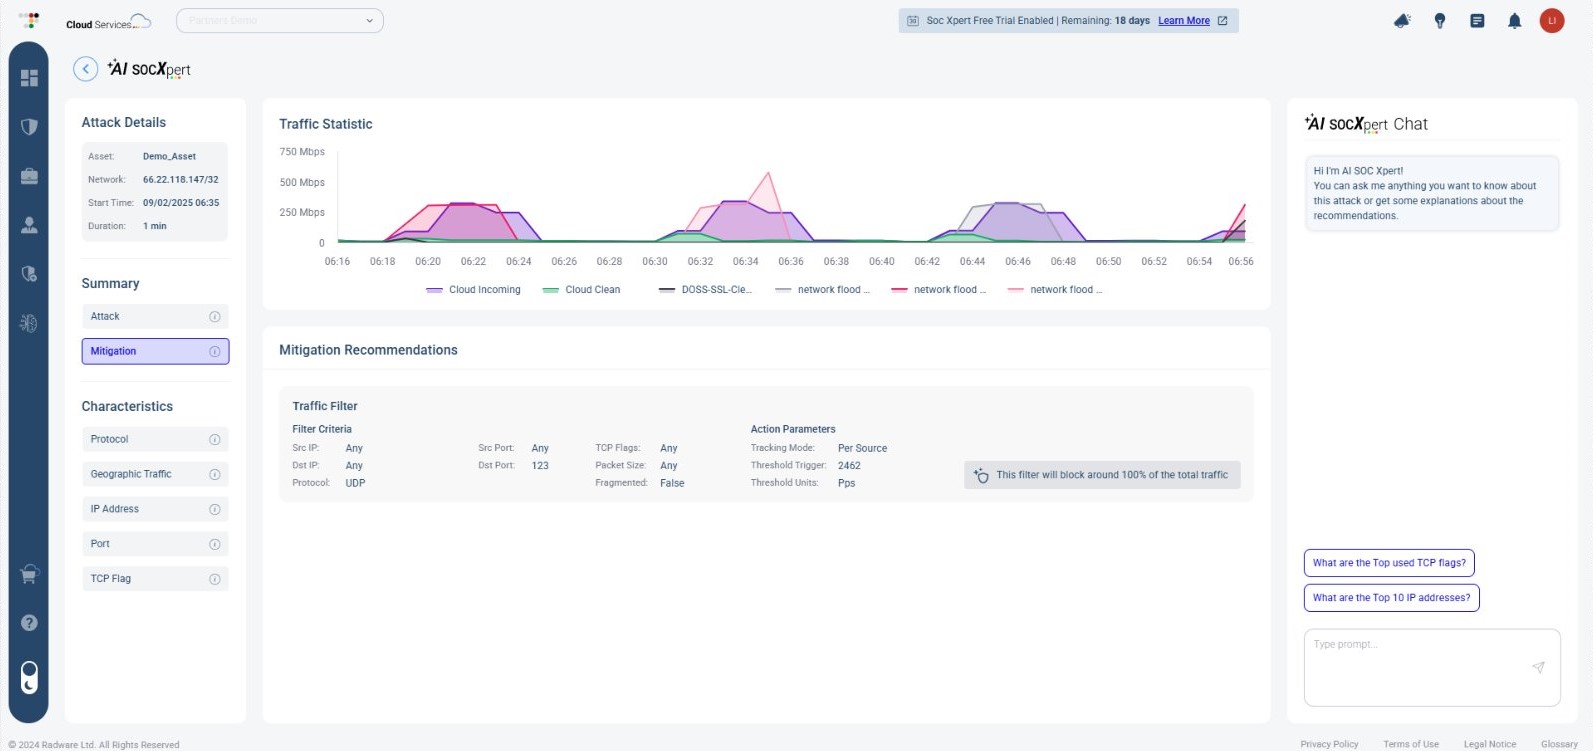
Task: Click the Cloud Services logo
Action: coord(108,22)
